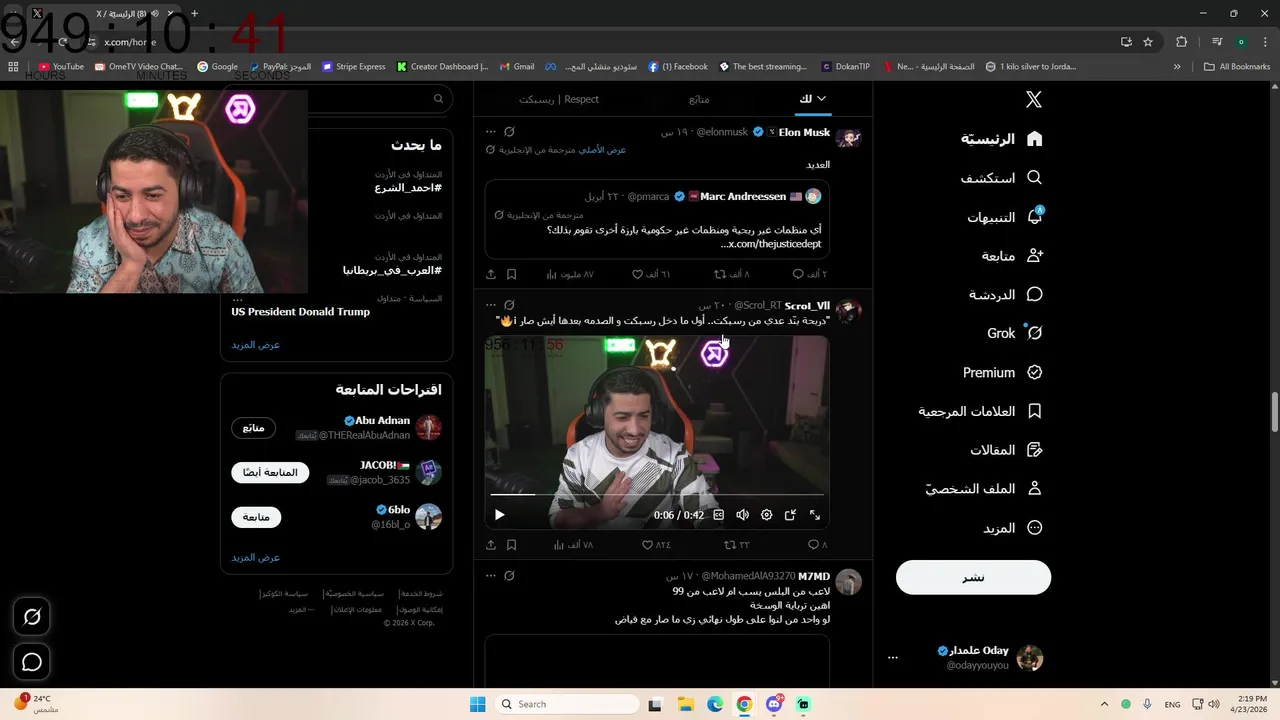Switch to متابع Following tab
The height and width of the screenshot is (720, 1280).
700,99
